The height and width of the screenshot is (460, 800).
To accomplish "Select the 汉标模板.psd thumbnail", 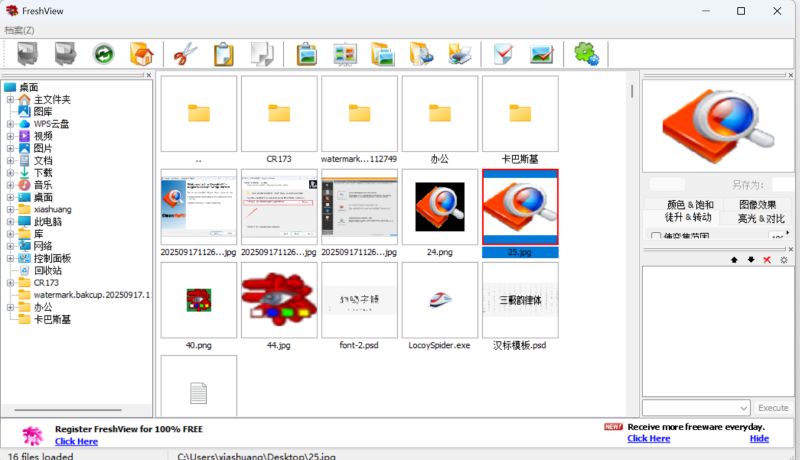I will tap(520, 300).
